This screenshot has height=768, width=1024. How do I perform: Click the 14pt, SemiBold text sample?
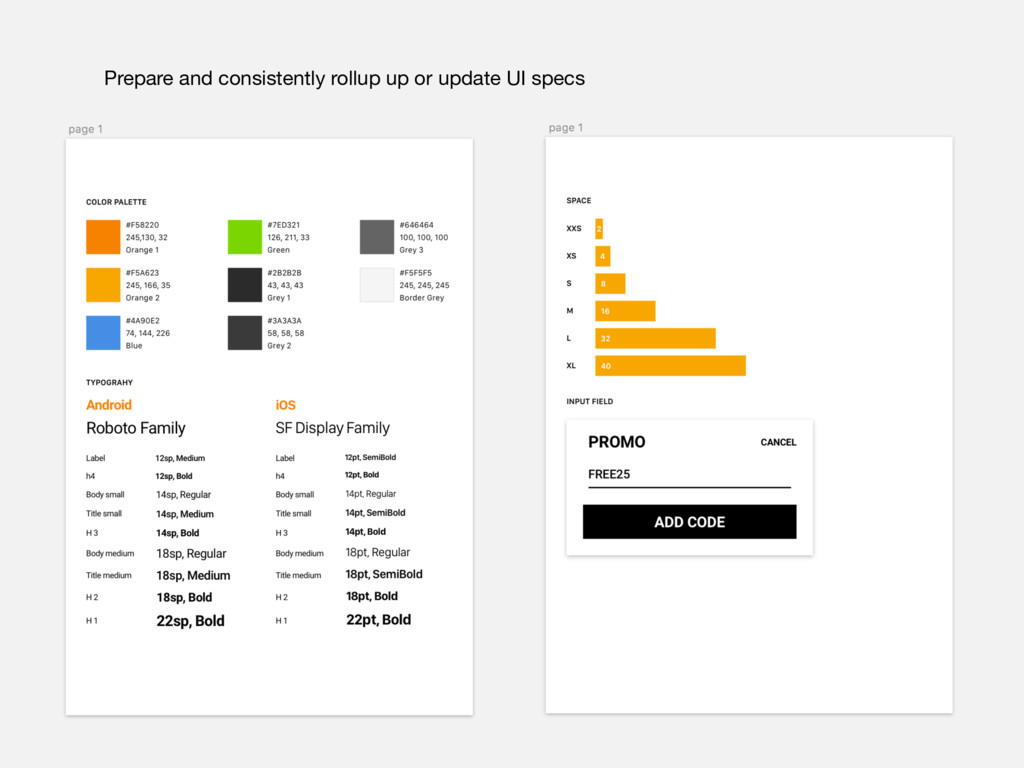pyautogui.click(x=376, y=513)
